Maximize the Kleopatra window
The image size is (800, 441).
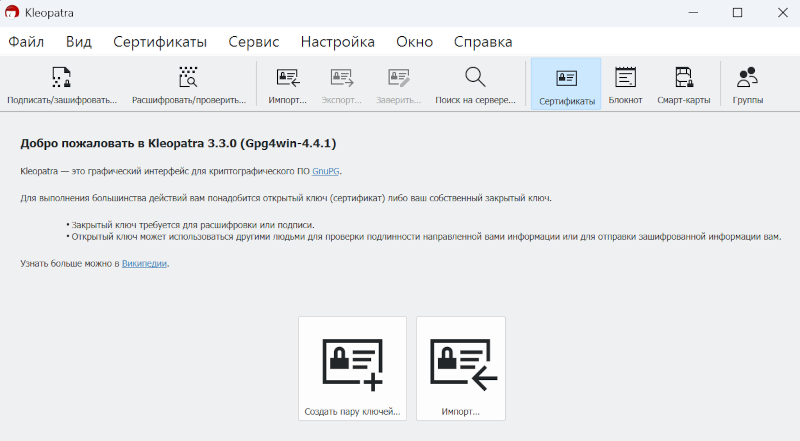(738, 12)
